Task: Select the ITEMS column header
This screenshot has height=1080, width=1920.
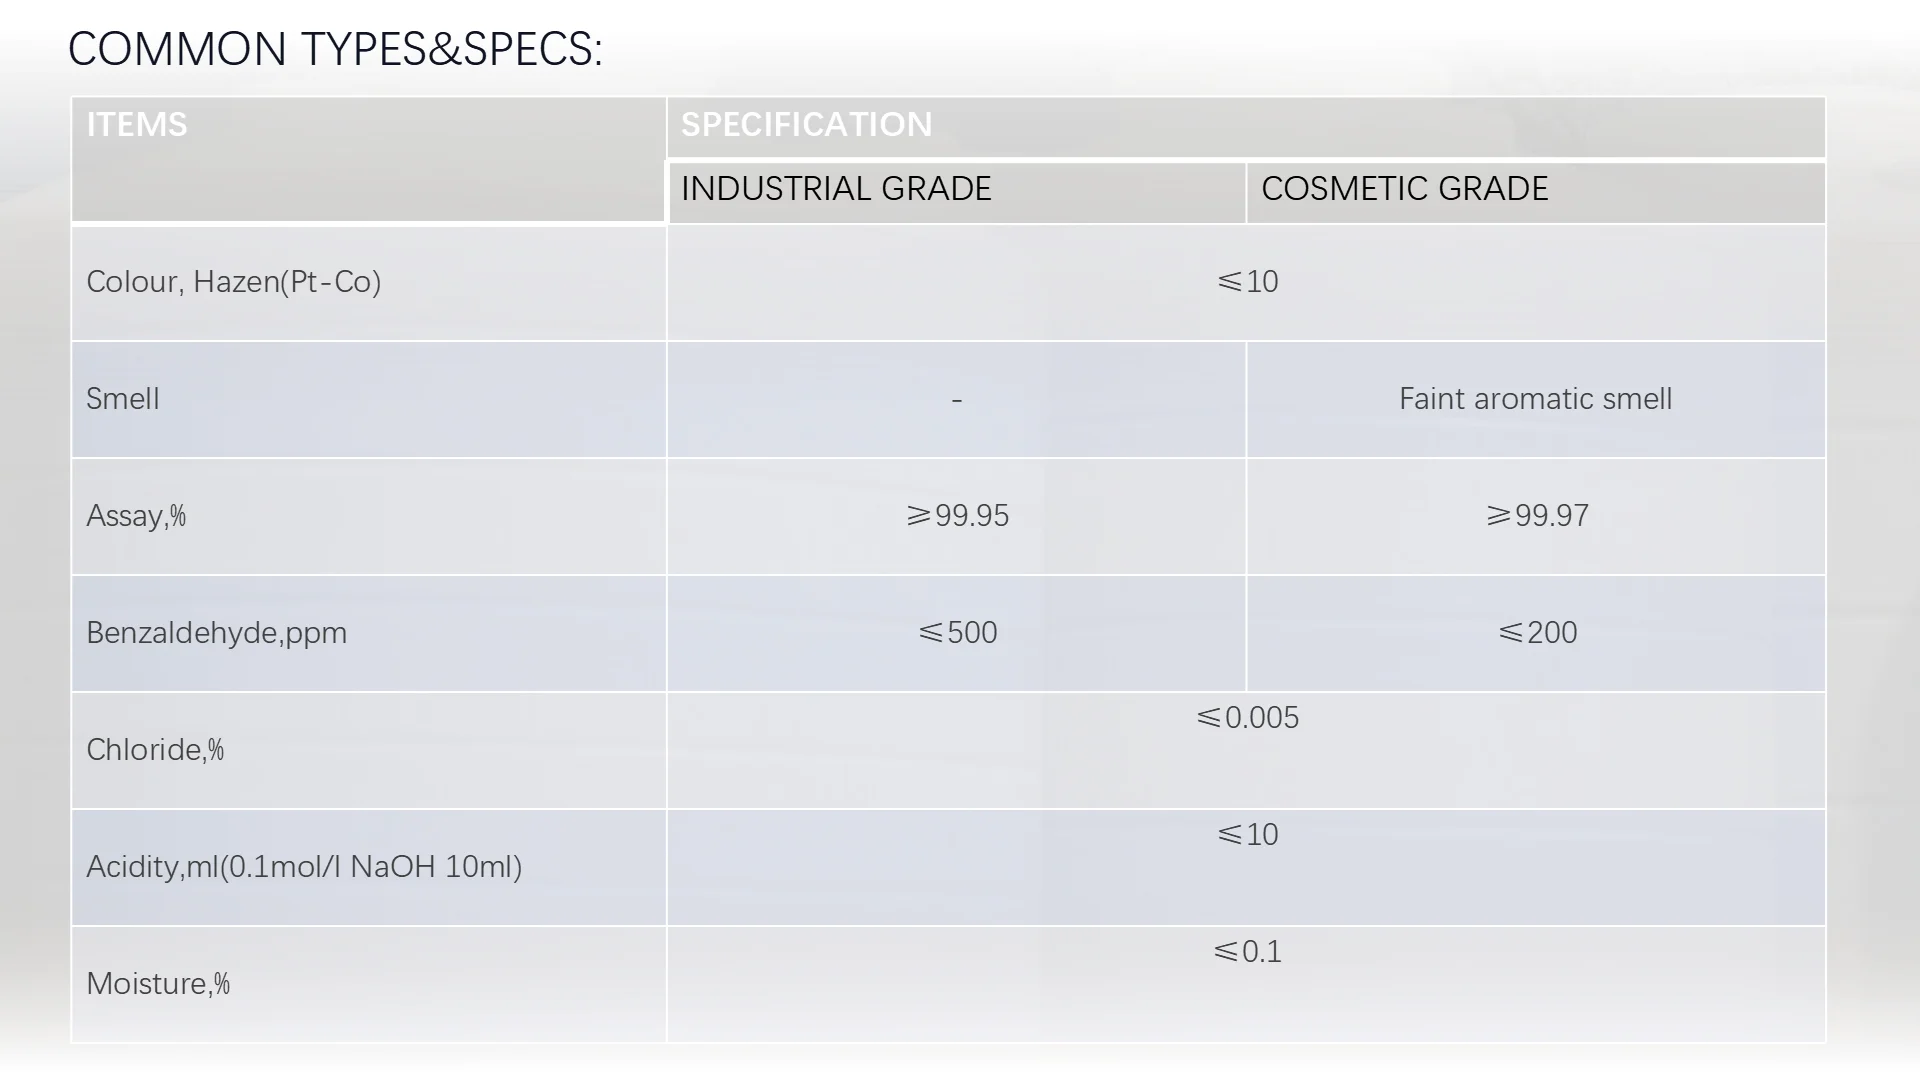Action: [x=368, y=160]
